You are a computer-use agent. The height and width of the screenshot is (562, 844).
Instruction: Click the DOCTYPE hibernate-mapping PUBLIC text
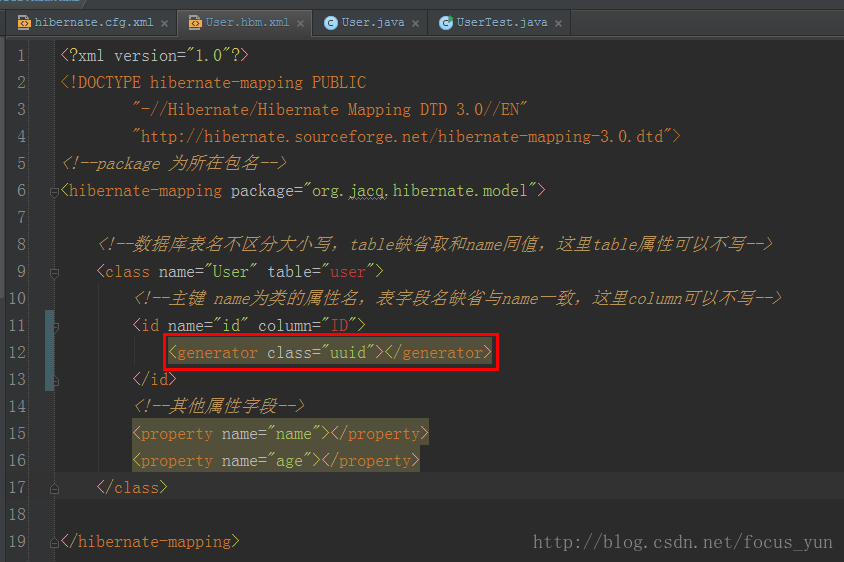(213, 82)
